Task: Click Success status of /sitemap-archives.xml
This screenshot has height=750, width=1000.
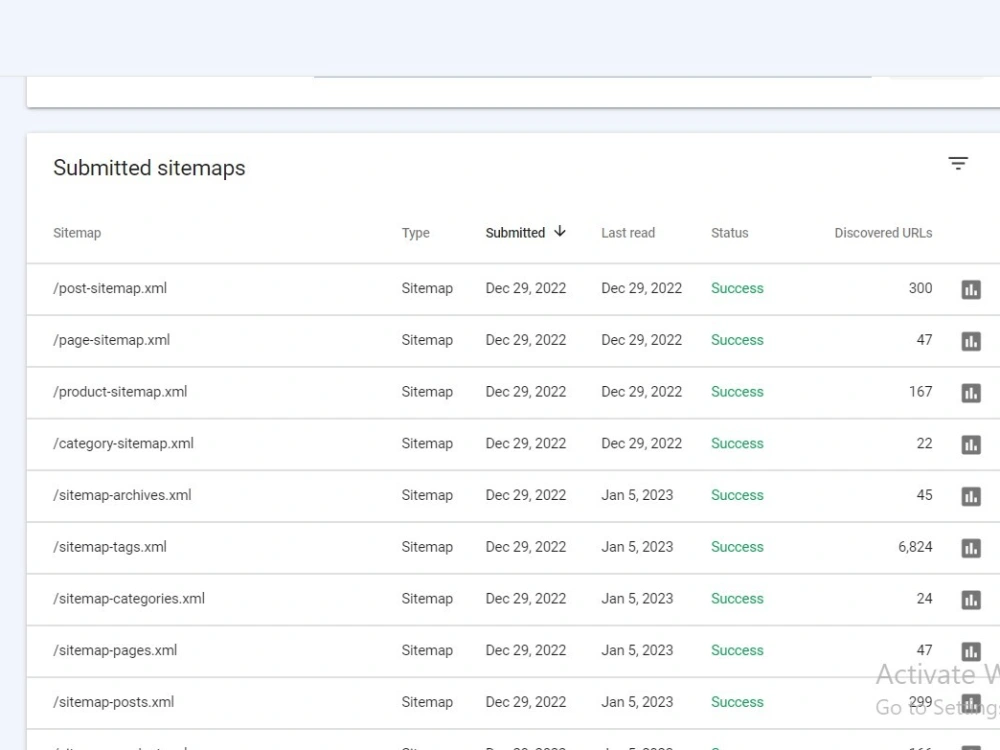Action: [737, 496]
